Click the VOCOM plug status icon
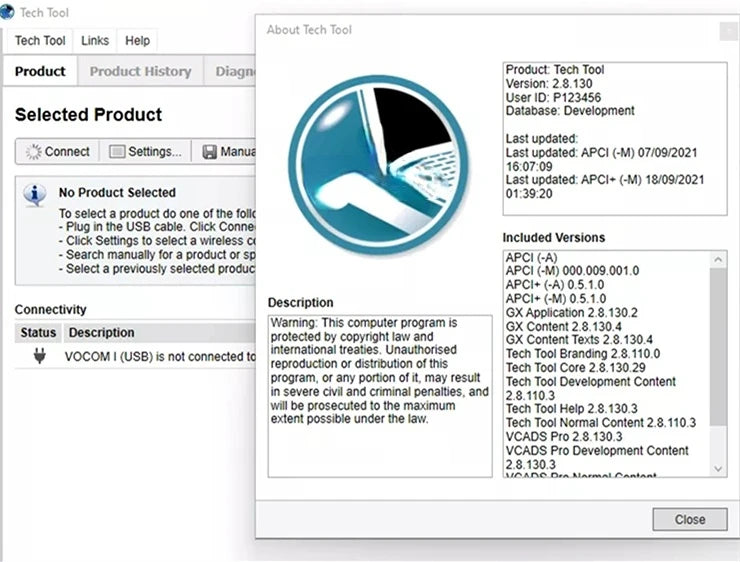Screen dimensions: 740x562 pos(40,356)
